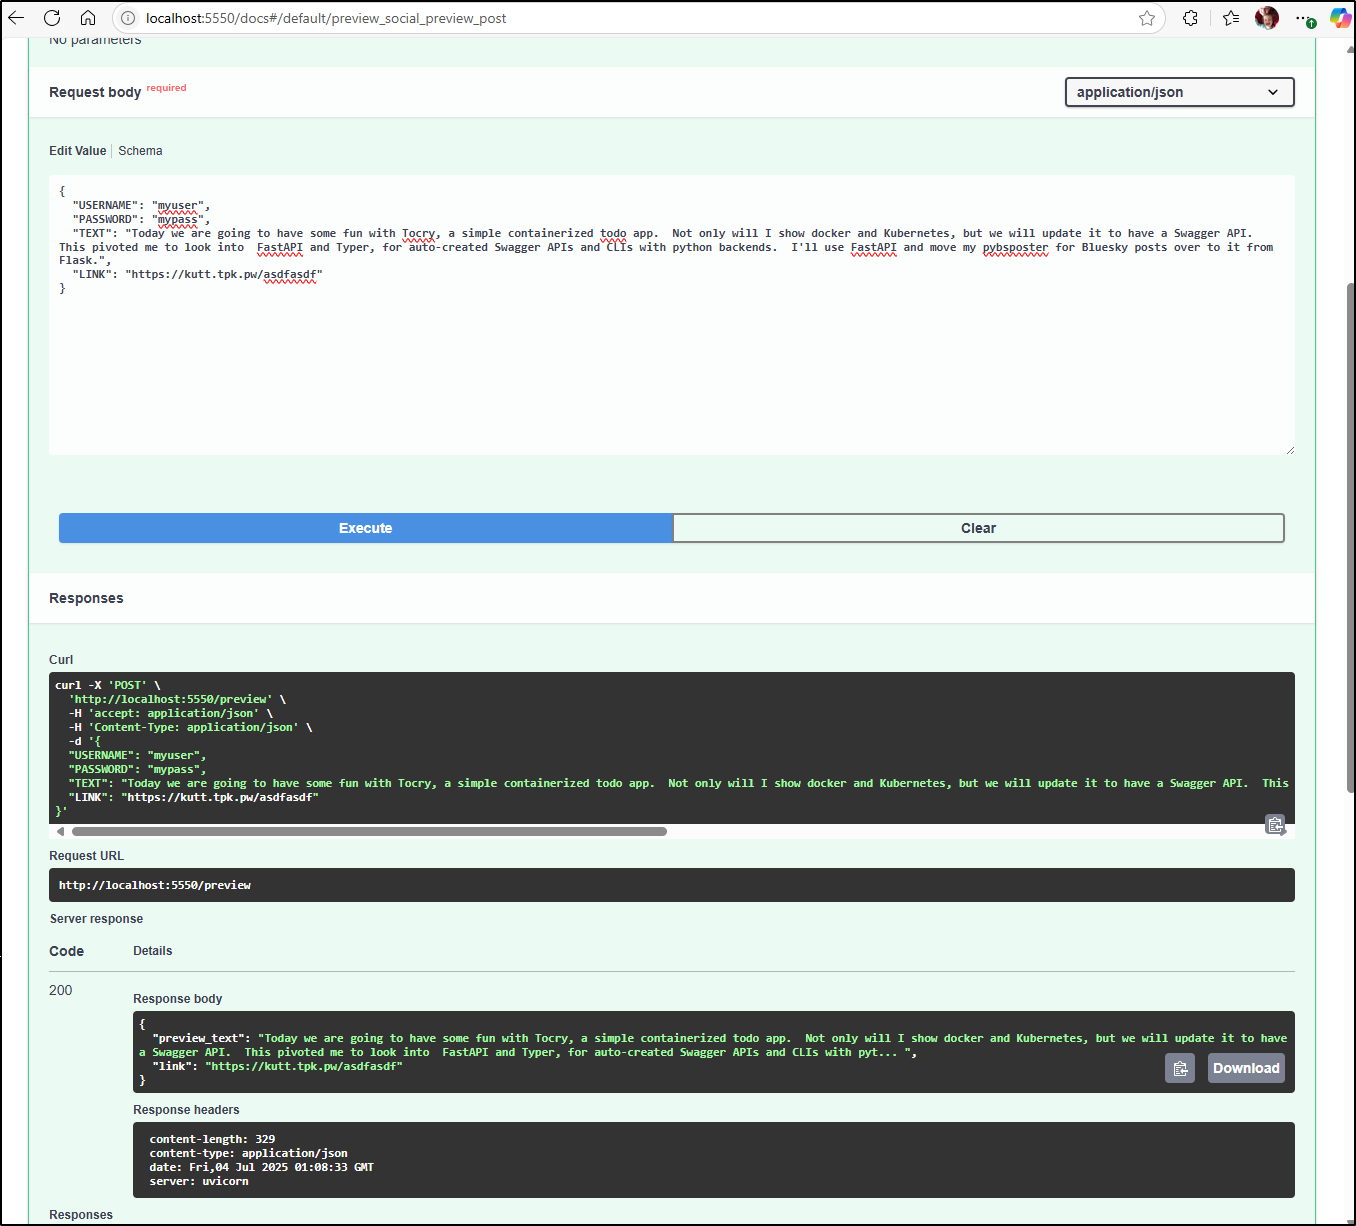Open the application/json content type dropdown
The image size is (1356, 1226).
[1179, 92]
